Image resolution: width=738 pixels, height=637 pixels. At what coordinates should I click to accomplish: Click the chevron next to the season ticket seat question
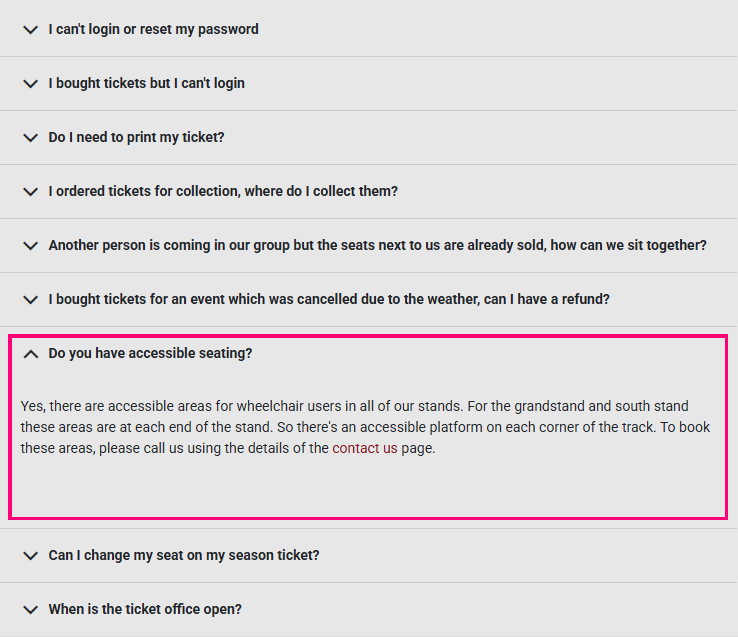click(x=30, y=555)
